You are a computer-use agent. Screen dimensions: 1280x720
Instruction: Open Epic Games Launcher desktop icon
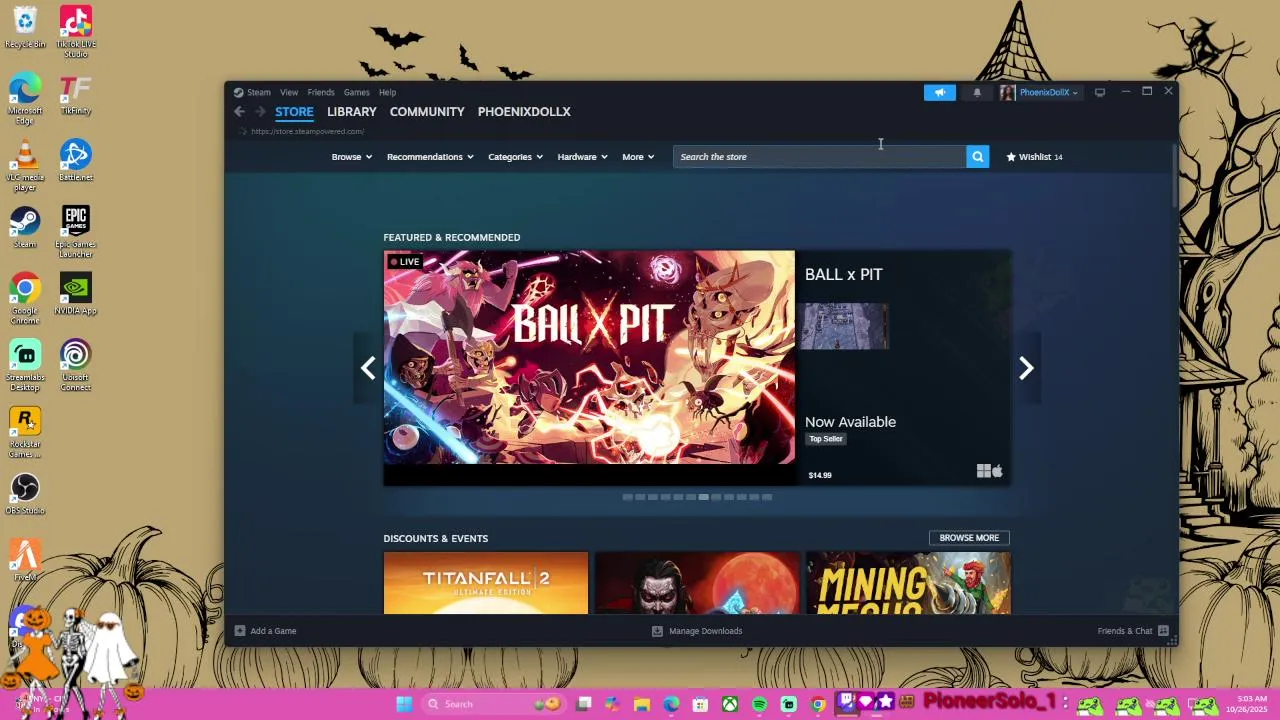point(76,231)
